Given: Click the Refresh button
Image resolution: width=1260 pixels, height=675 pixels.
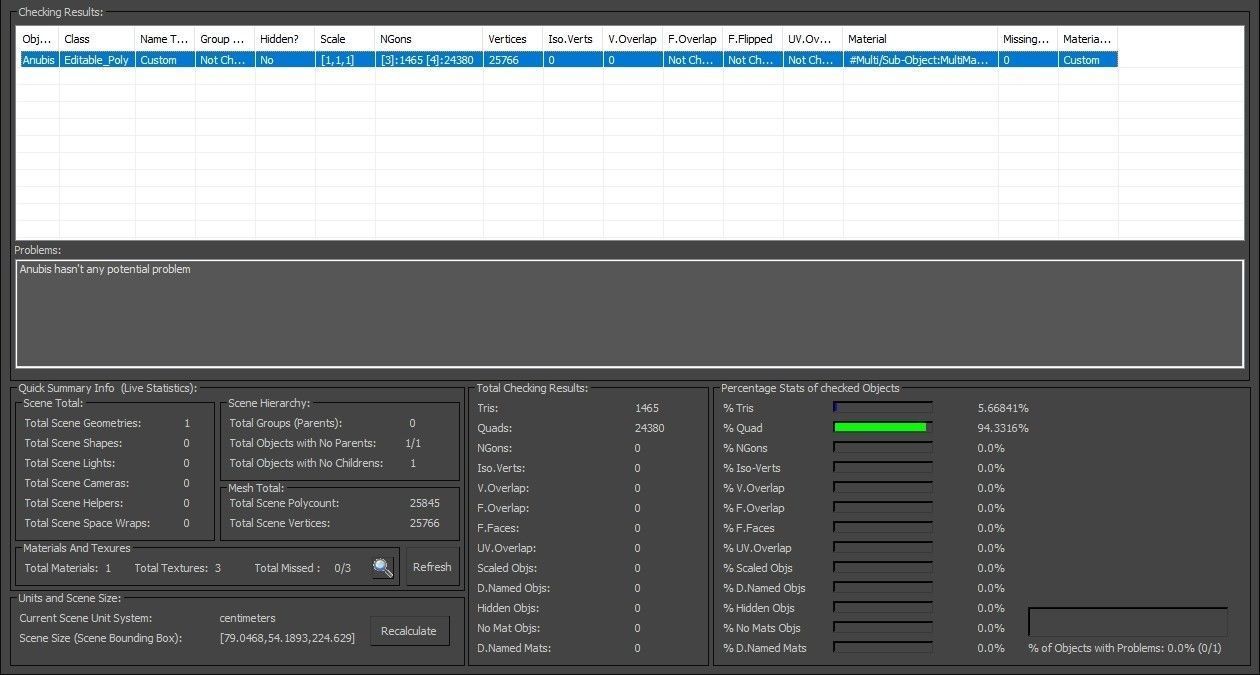Looking at the screenshot, I should click(432, 567).
